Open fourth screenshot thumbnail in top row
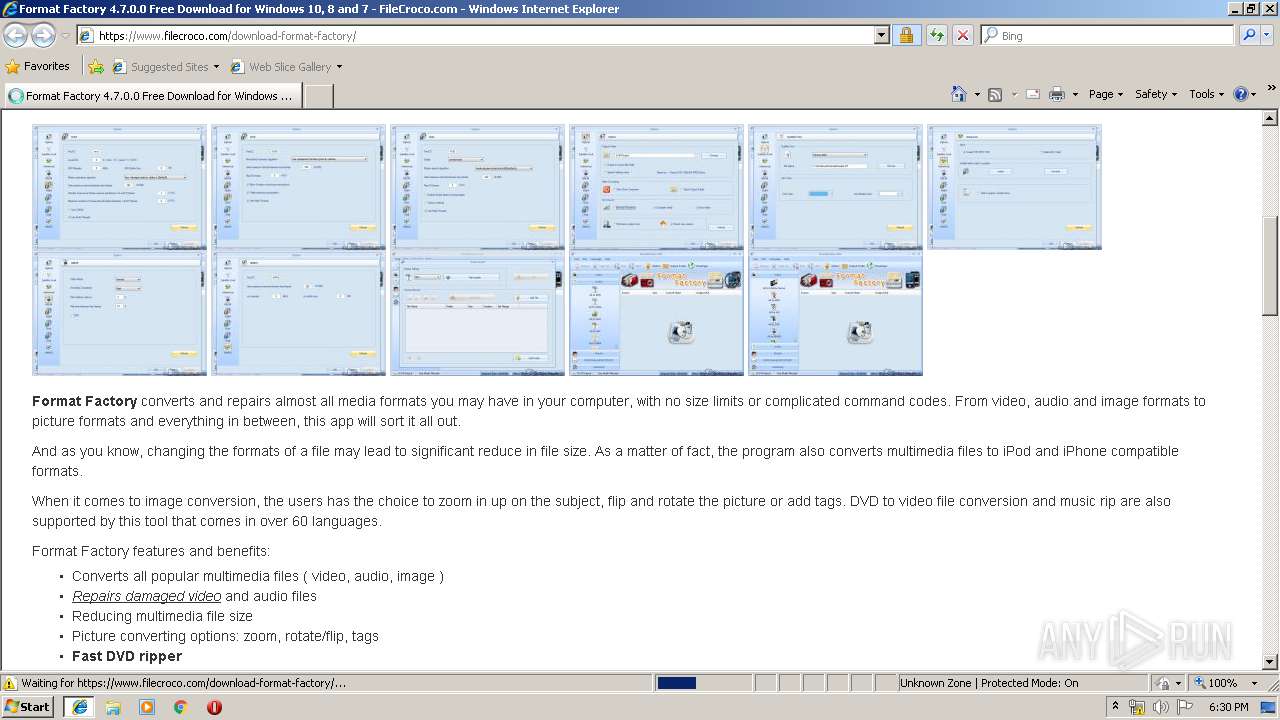The height and width of the screenshot is (720, 1280). 657,187
